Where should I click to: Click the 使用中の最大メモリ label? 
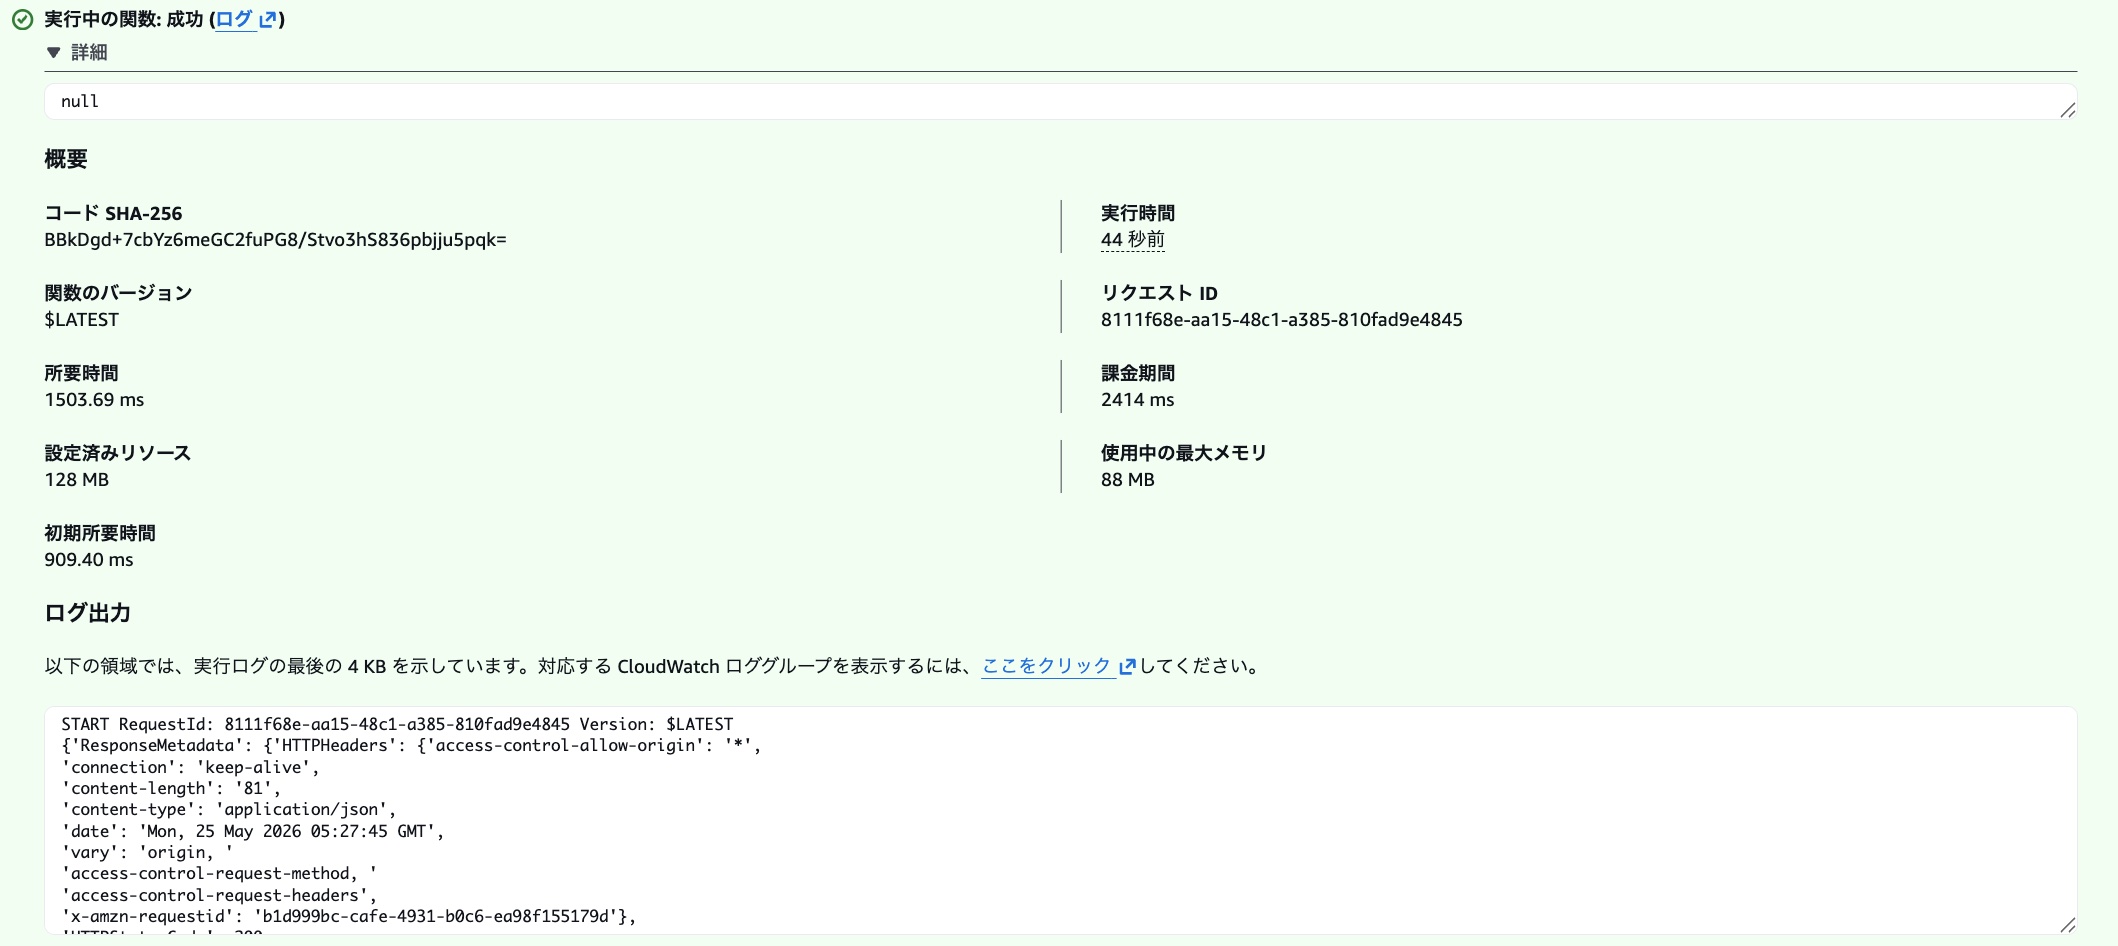(1184, 453)
